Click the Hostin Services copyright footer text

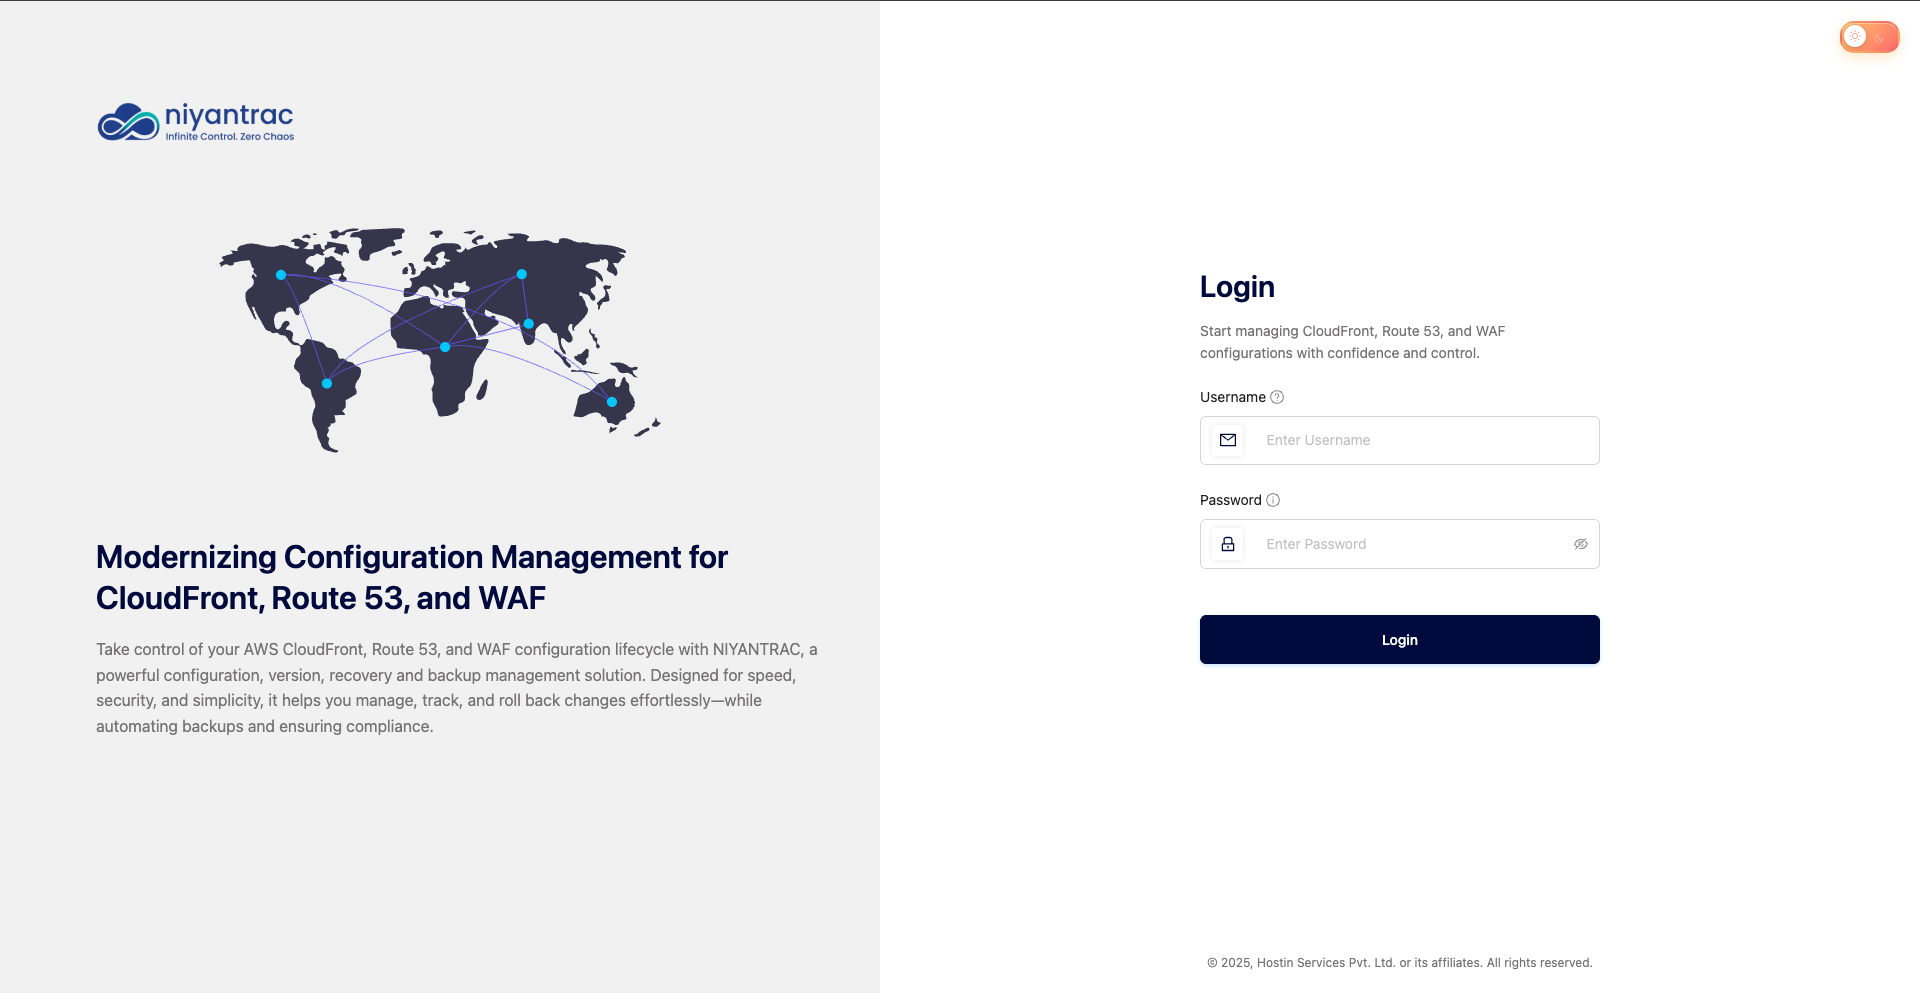click(1399, 963)
